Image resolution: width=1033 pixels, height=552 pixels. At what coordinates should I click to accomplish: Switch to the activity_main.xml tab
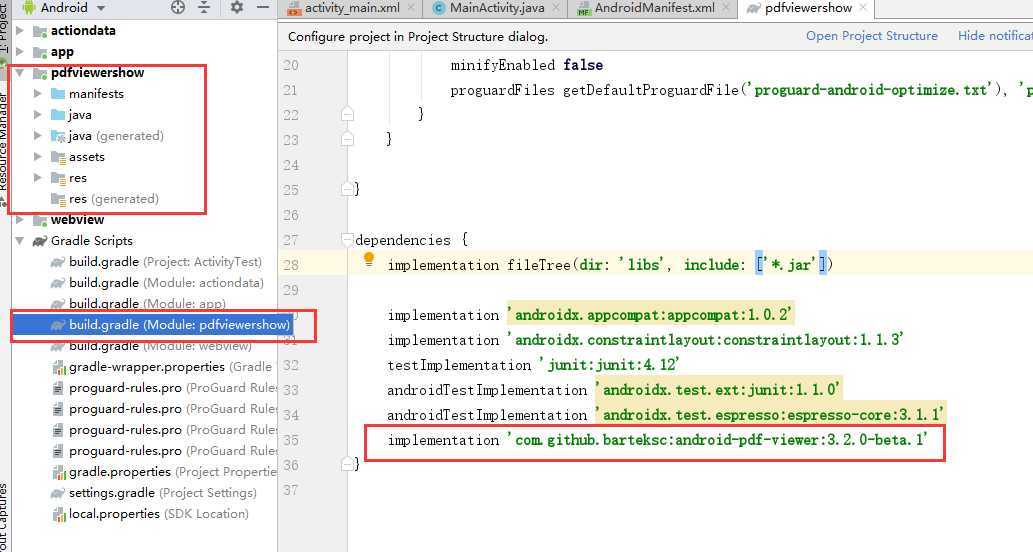tap(352, 8)
